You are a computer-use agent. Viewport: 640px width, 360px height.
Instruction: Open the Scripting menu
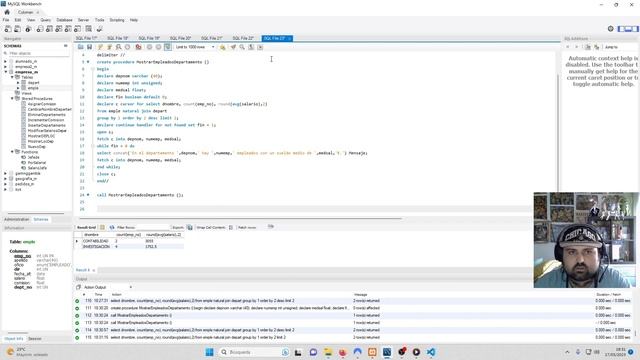point(117,20)
